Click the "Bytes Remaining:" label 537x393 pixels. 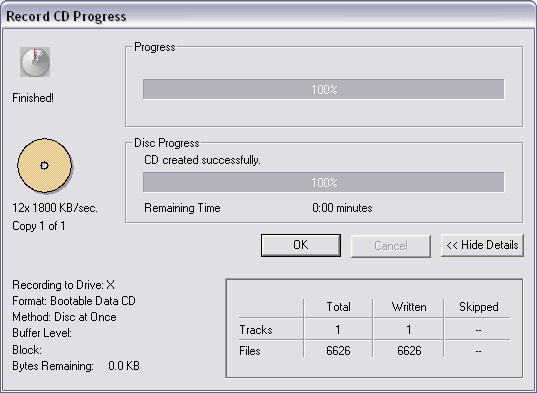[53, 366]
